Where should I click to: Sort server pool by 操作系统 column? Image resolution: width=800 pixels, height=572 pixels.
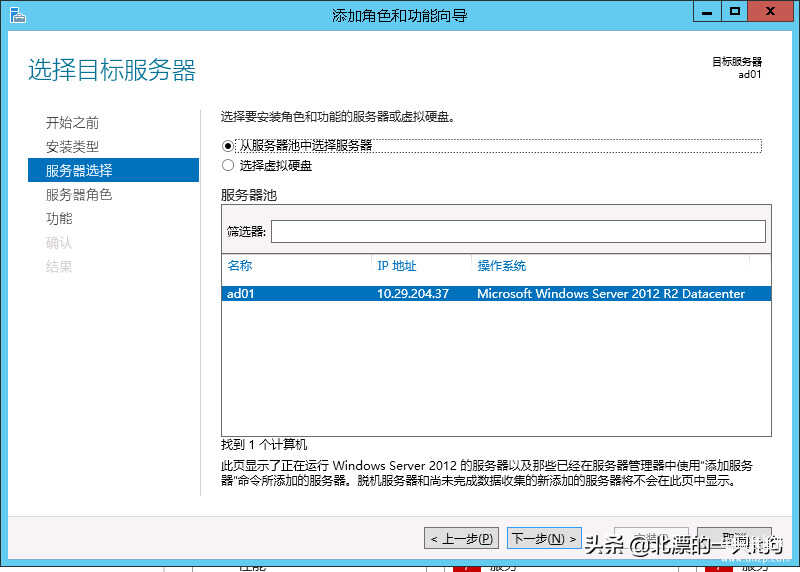(502, 265)
